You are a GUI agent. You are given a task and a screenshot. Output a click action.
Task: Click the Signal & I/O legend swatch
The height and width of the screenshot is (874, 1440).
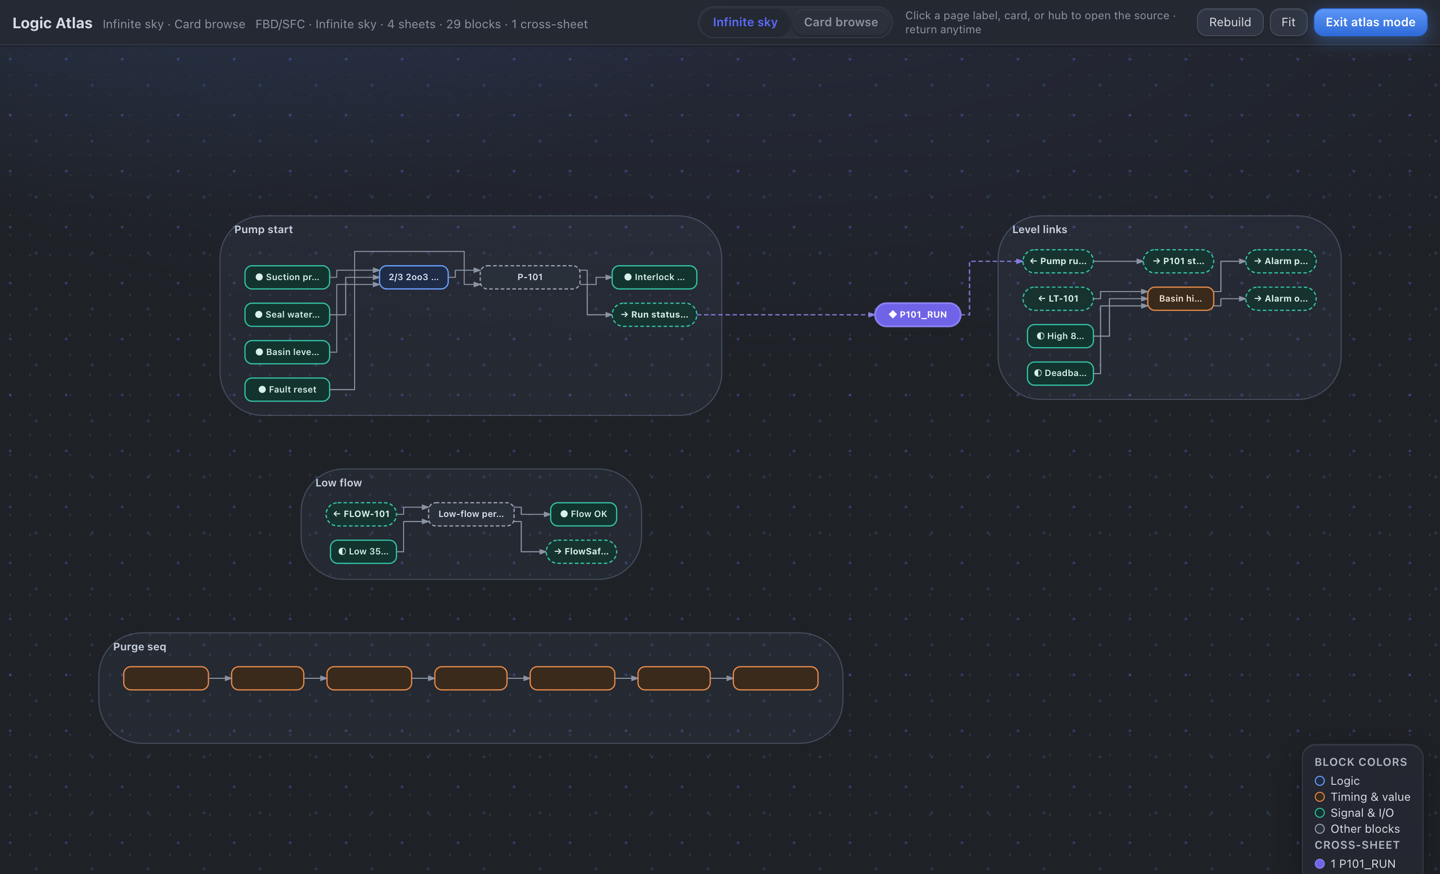pyautogui.click(x=1320, y=813)
